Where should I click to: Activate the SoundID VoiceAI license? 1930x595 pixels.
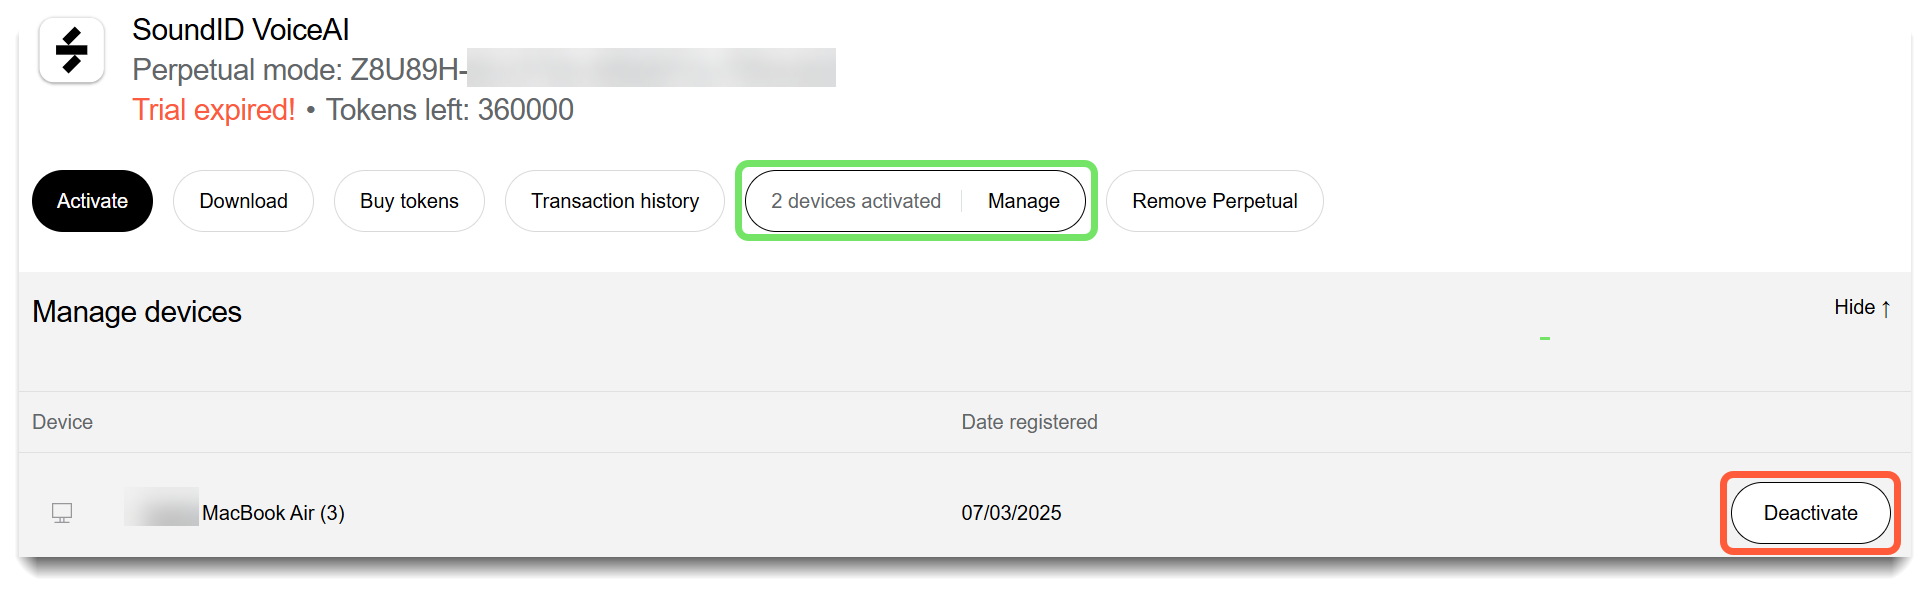(x=92, y=201)
